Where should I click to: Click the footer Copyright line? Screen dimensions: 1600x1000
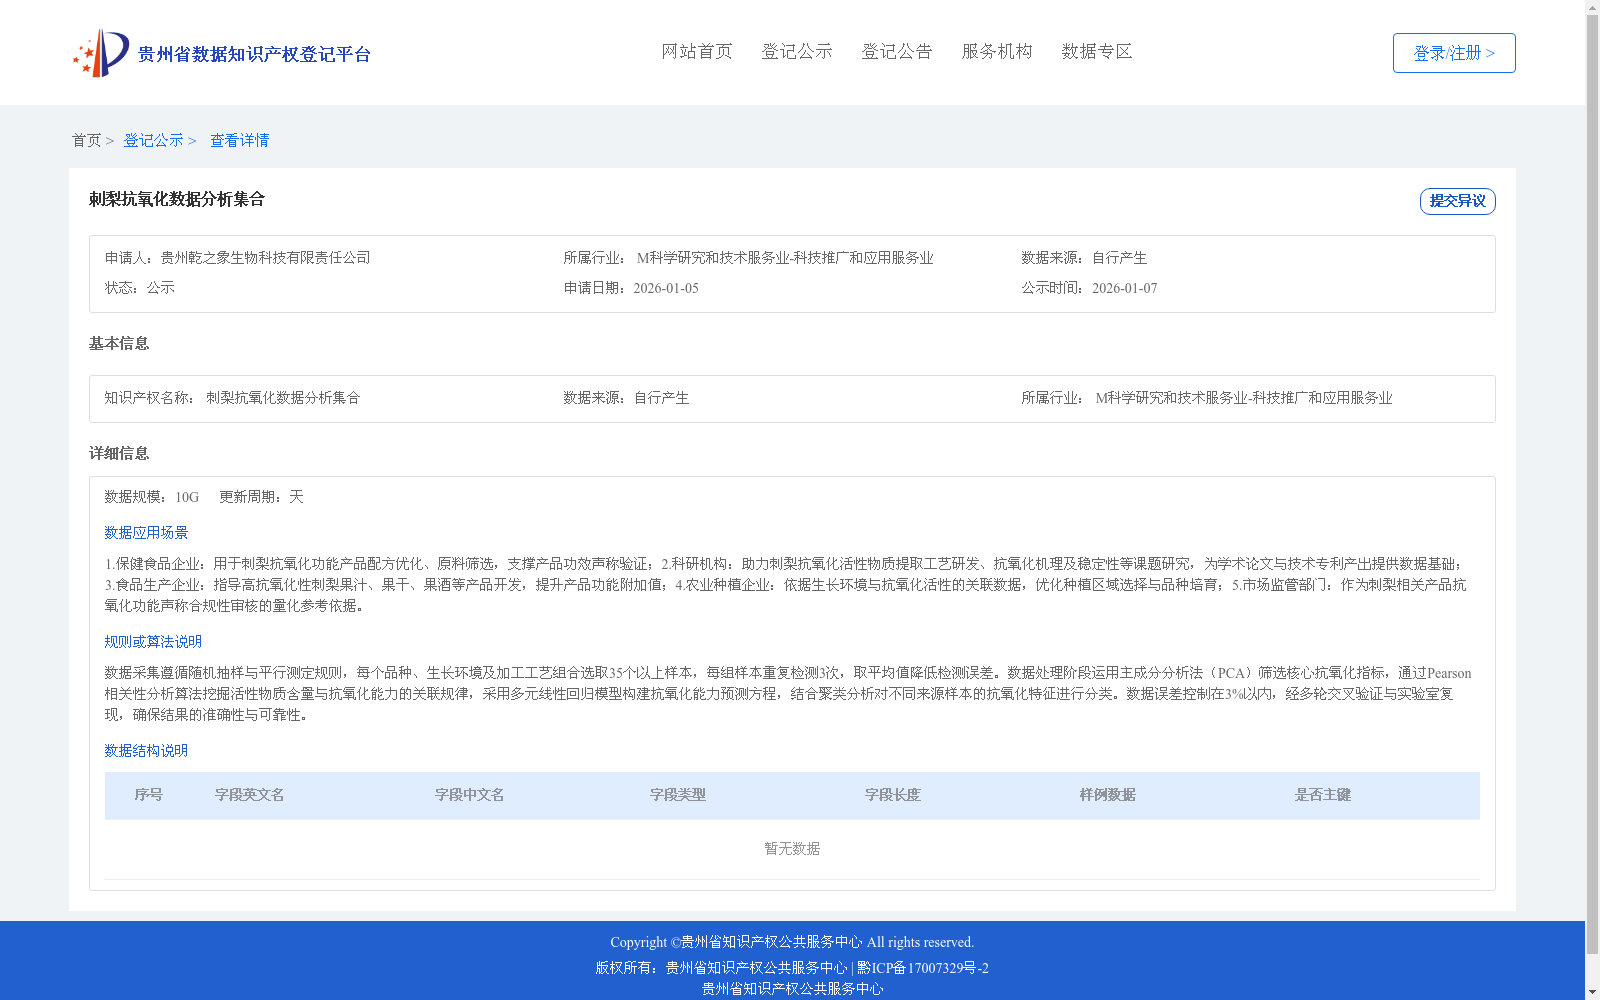[x=792, y=942]
